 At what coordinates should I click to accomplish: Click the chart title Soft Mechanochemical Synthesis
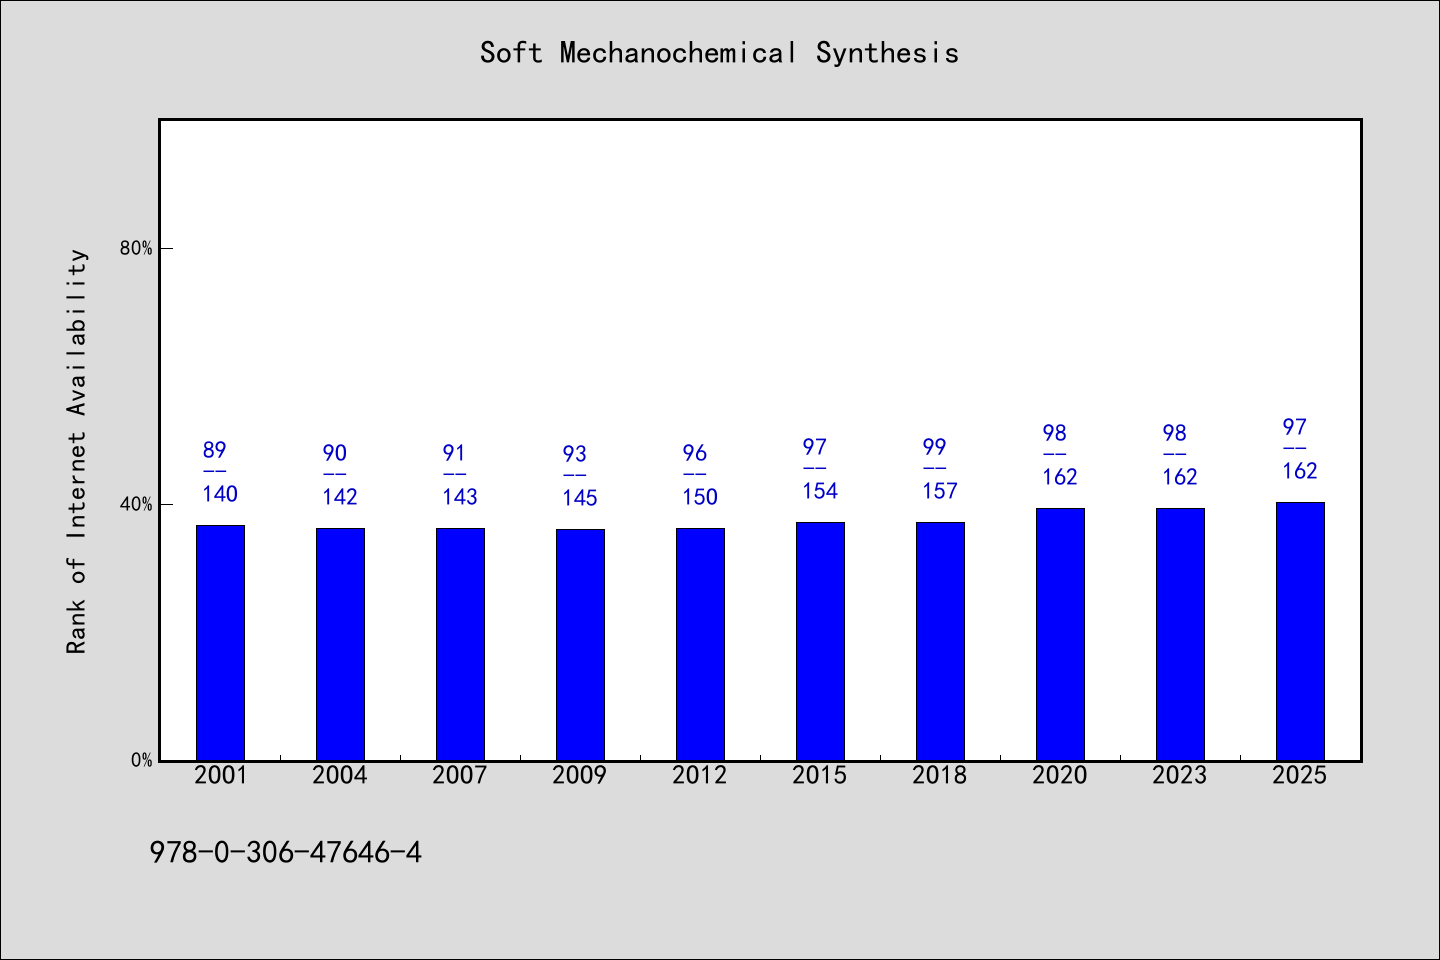coord(719,52)
